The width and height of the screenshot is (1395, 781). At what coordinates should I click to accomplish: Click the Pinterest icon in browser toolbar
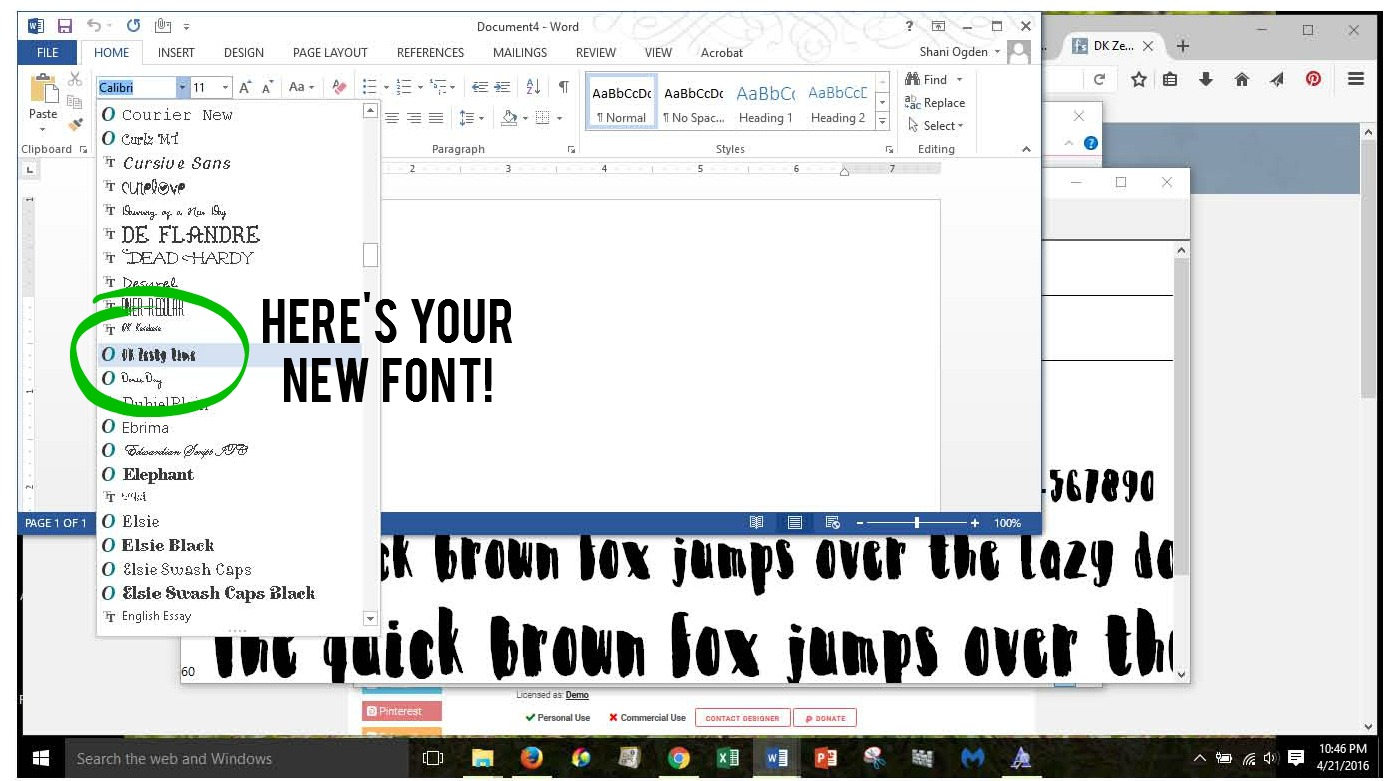(x=1314, y=80)
